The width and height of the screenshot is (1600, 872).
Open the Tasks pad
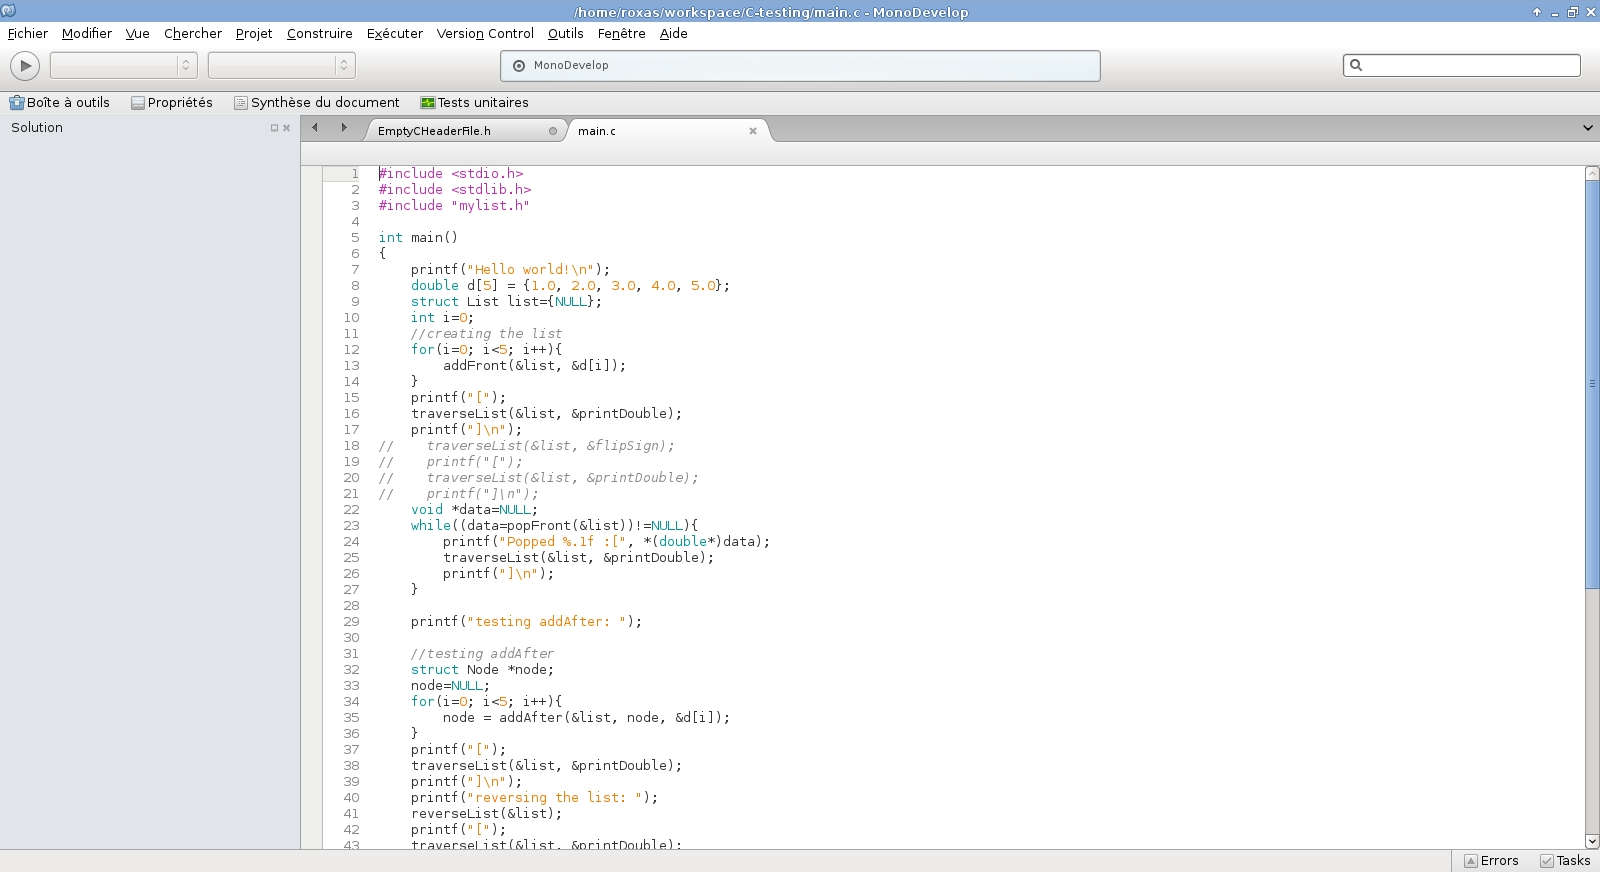1566,861
